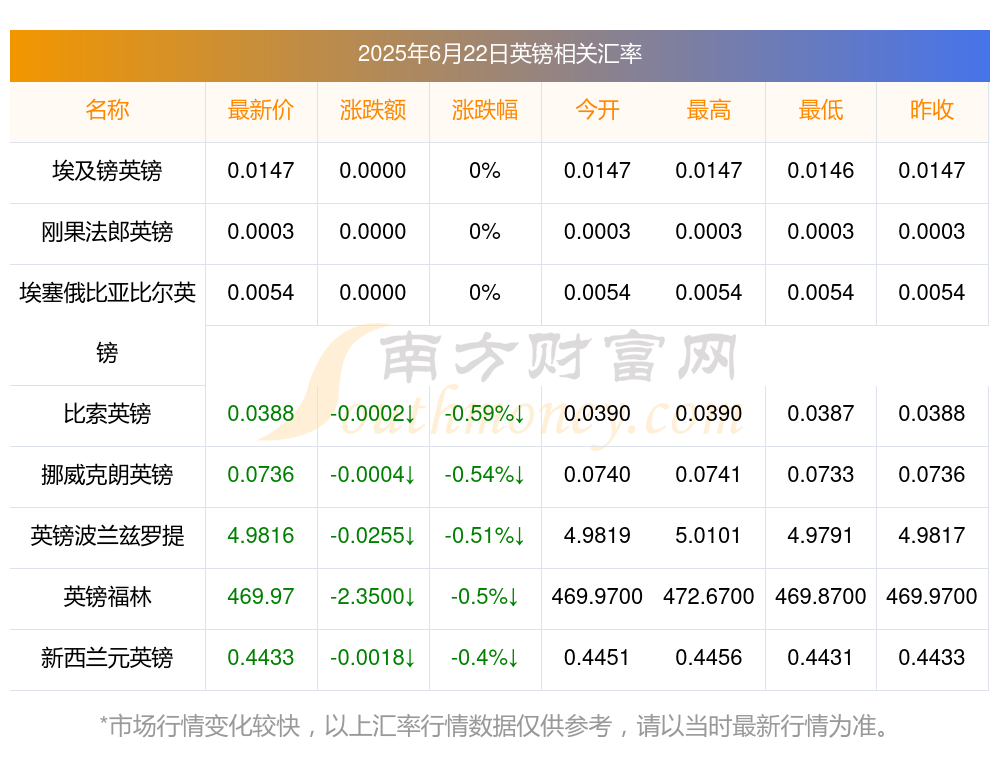Select the 英镑福林 row name
The image size is (1000, 757).
tap(107, 597)
